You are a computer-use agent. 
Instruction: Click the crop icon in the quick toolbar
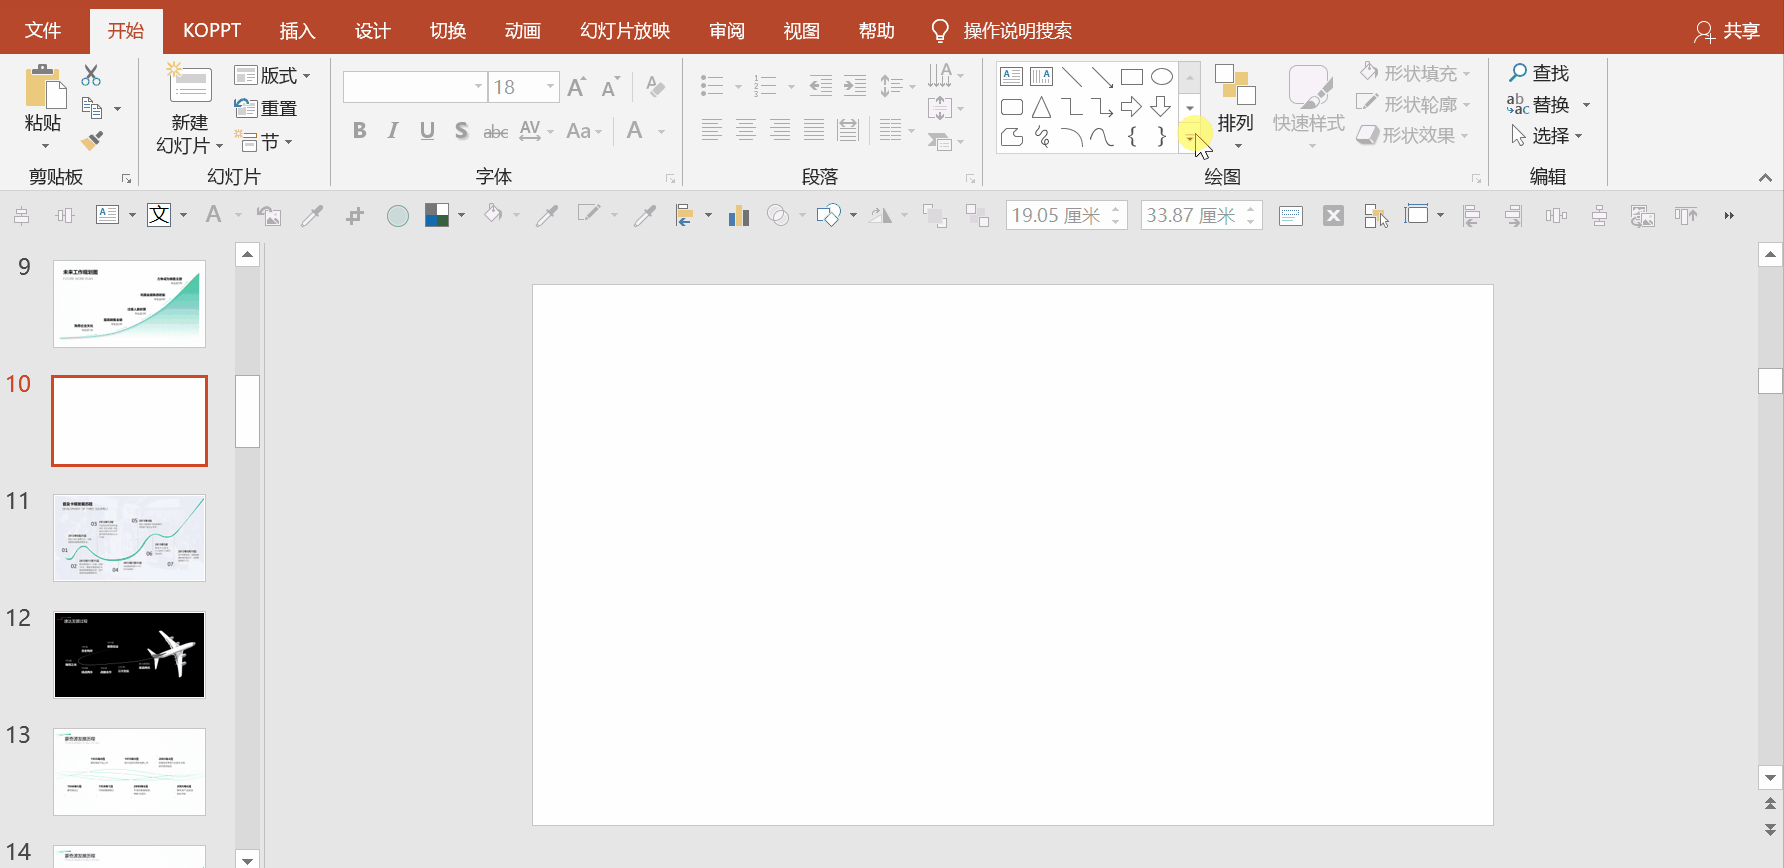354,215
